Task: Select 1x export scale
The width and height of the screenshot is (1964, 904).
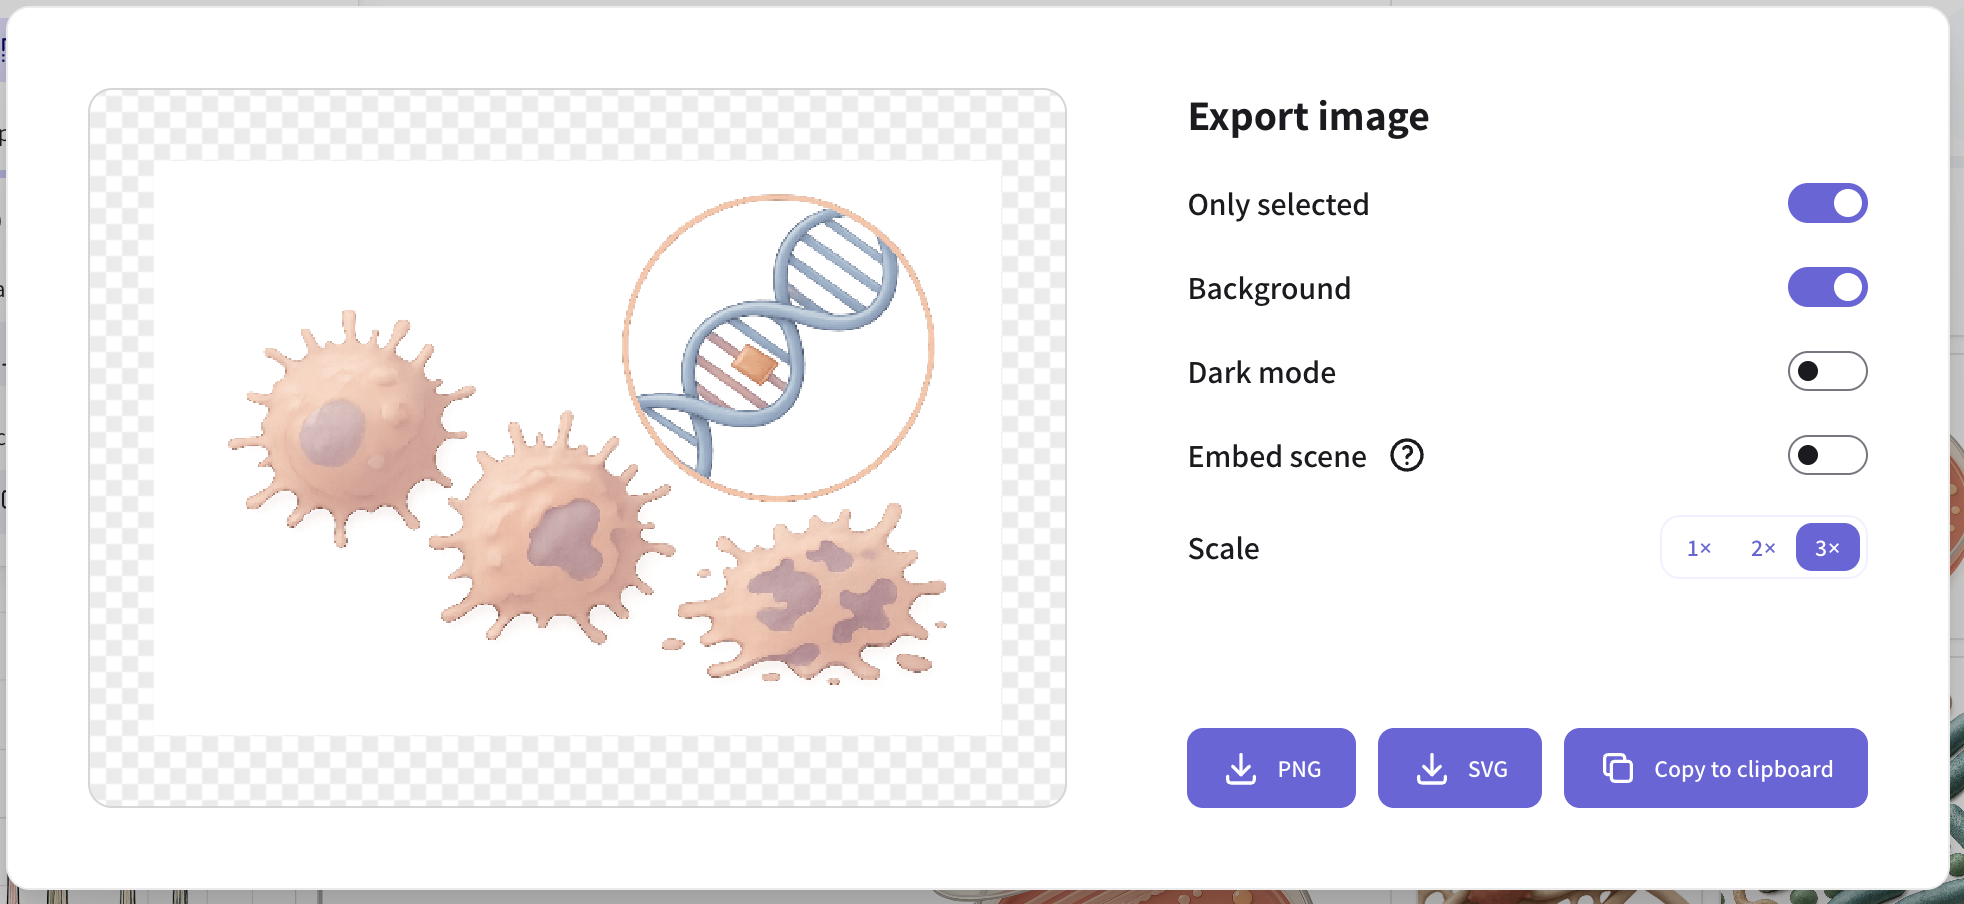Action: [x=1697, y=547]
